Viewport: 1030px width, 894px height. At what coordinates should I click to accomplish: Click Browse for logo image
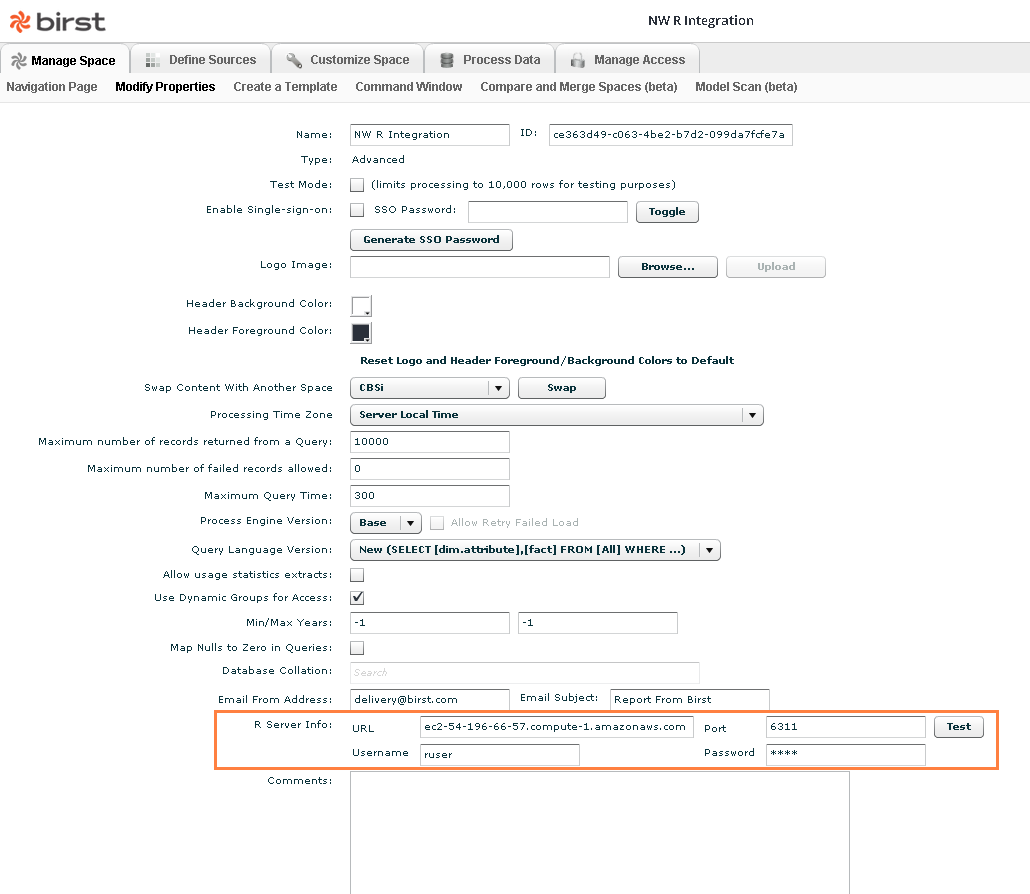click(667, 267)
